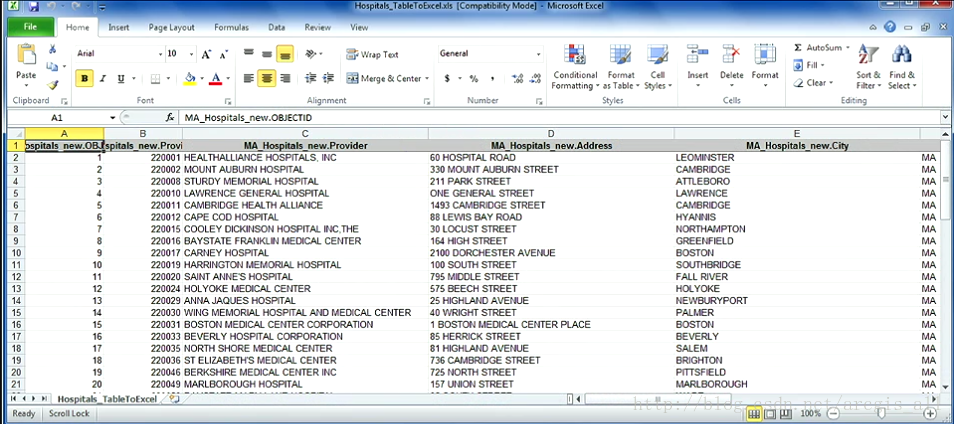Click the AutoSum sigma icon

pyautogui.click(x=798, y=47)
